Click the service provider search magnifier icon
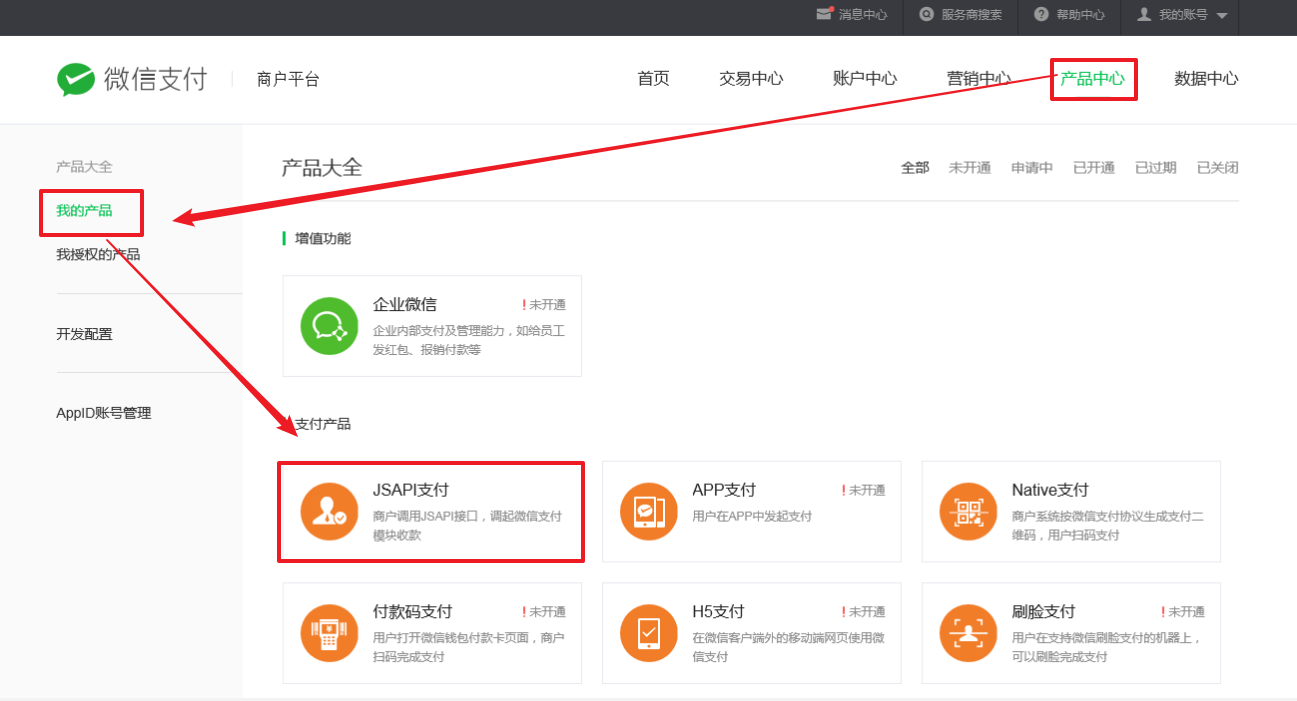 coord(927,14)
